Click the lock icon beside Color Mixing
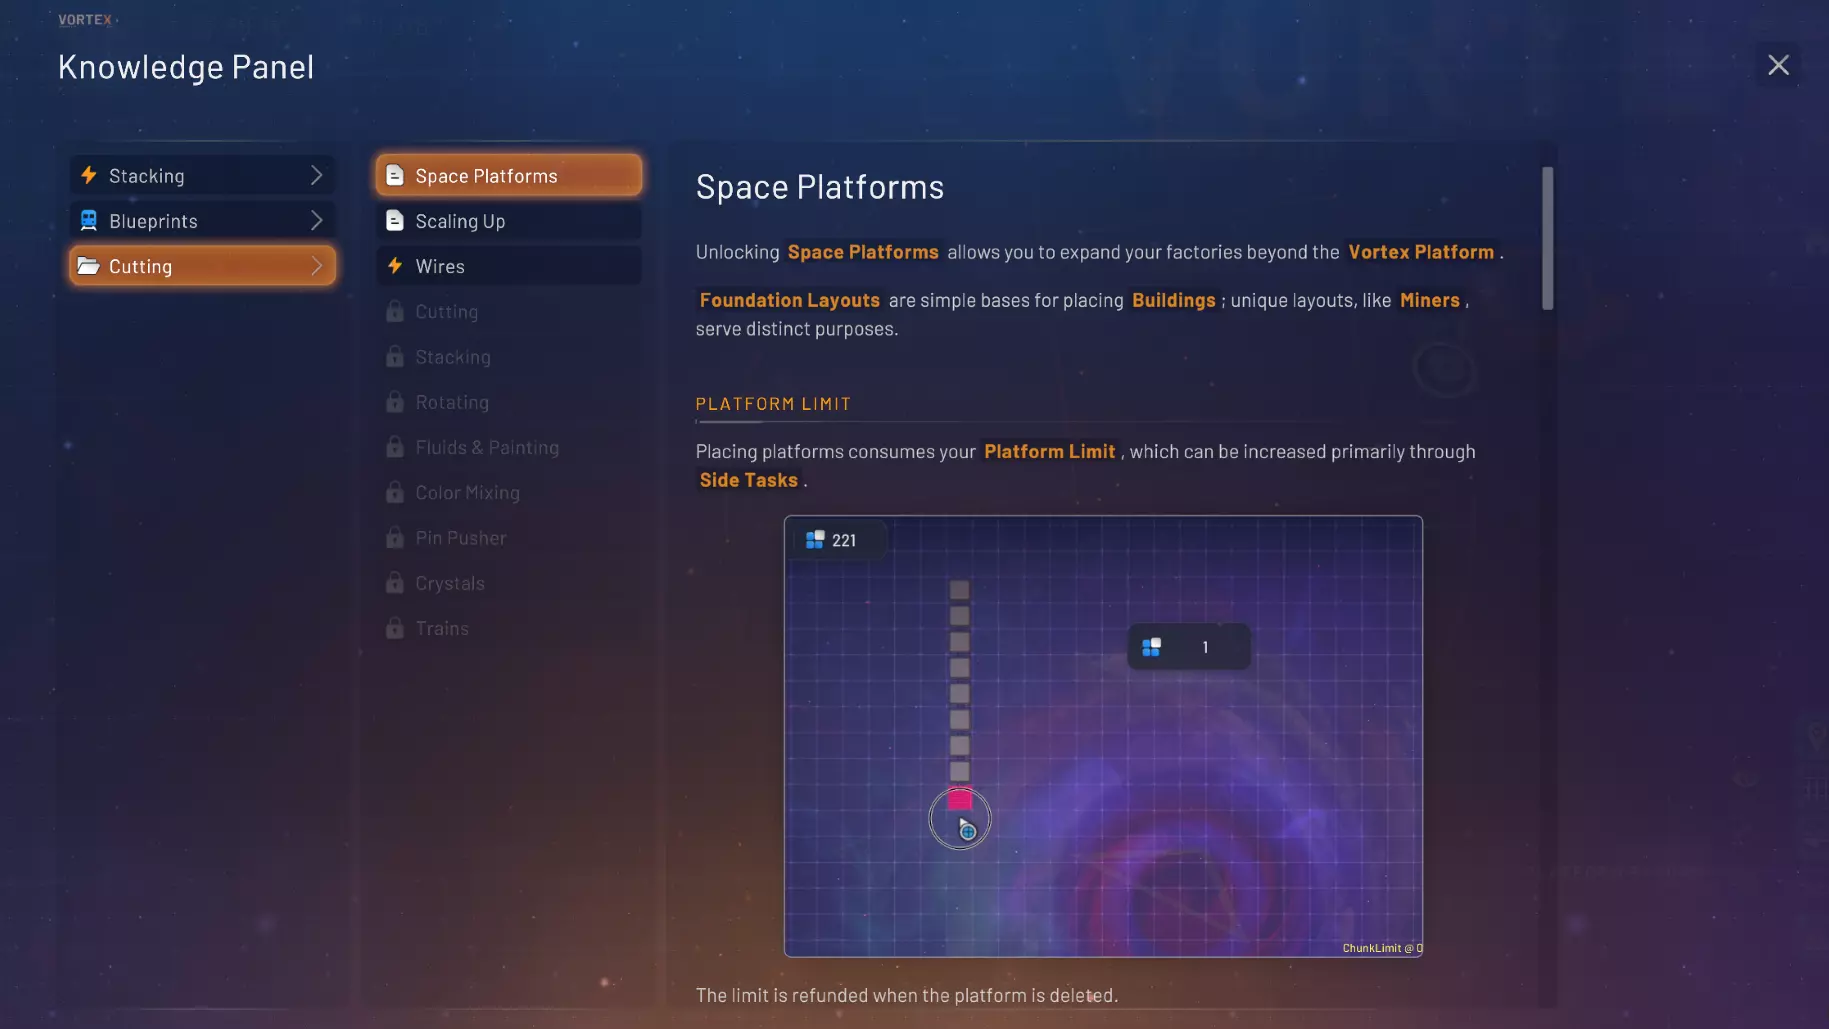 tap(395, 492)
